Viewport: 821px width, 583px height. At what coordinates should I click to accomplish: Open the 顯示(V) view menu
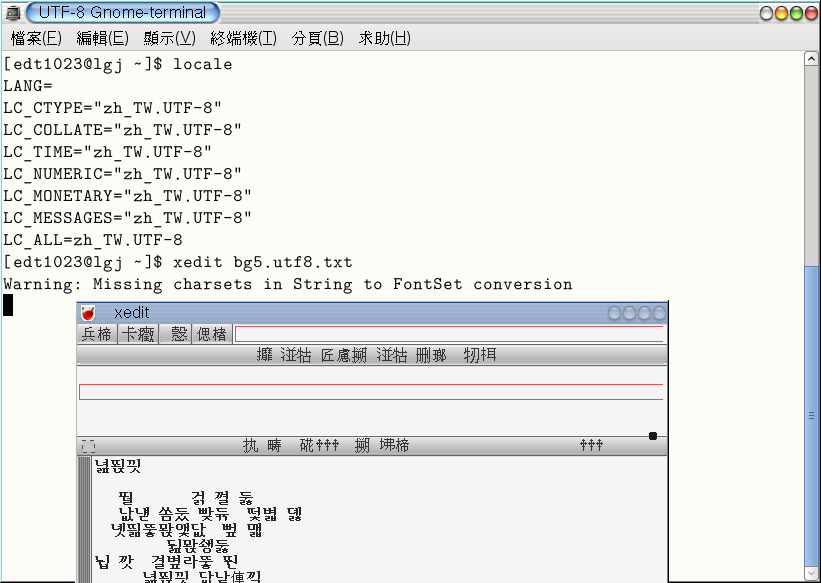tap(170, 38)
